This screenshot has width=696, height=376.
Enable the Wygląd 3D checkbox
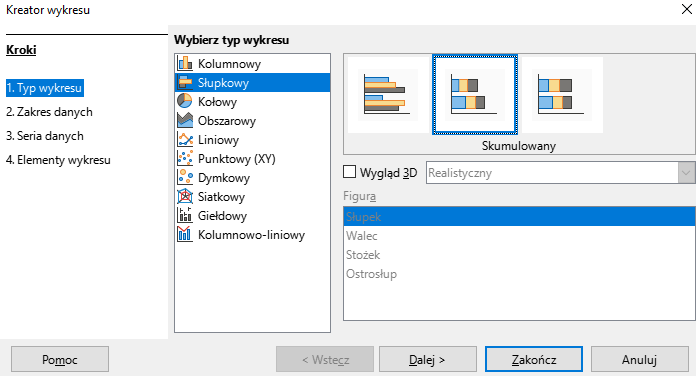point(350,172)
